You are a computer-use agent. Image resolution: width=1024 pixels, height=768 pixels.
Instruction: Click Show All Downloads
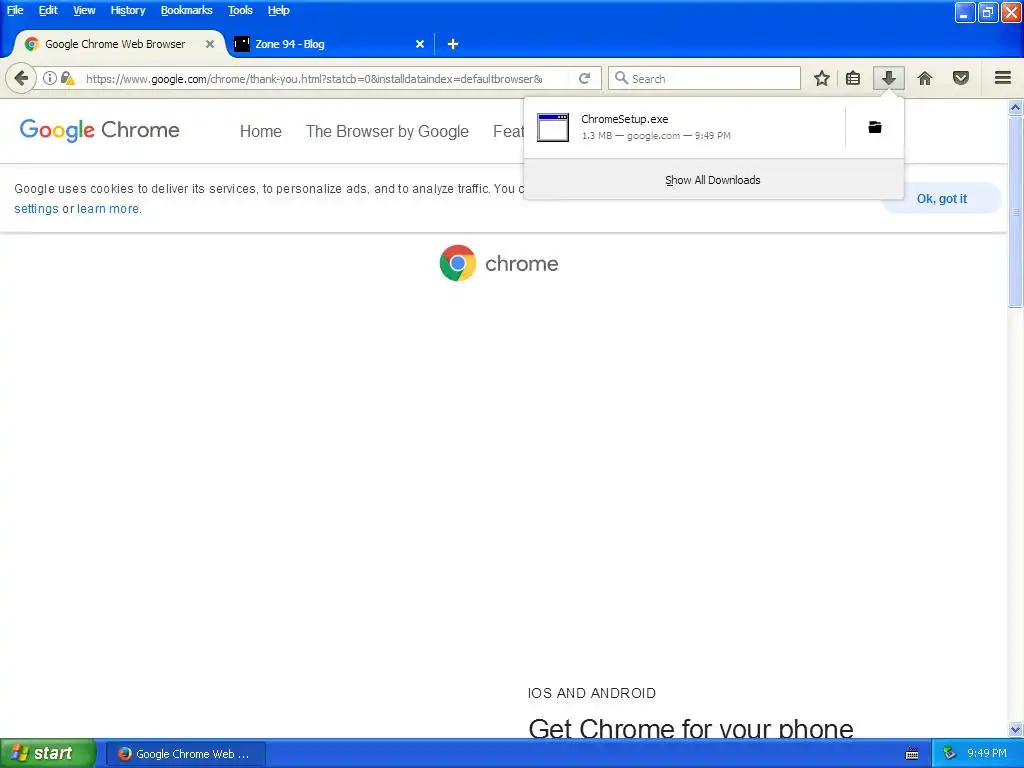point(713,180)
